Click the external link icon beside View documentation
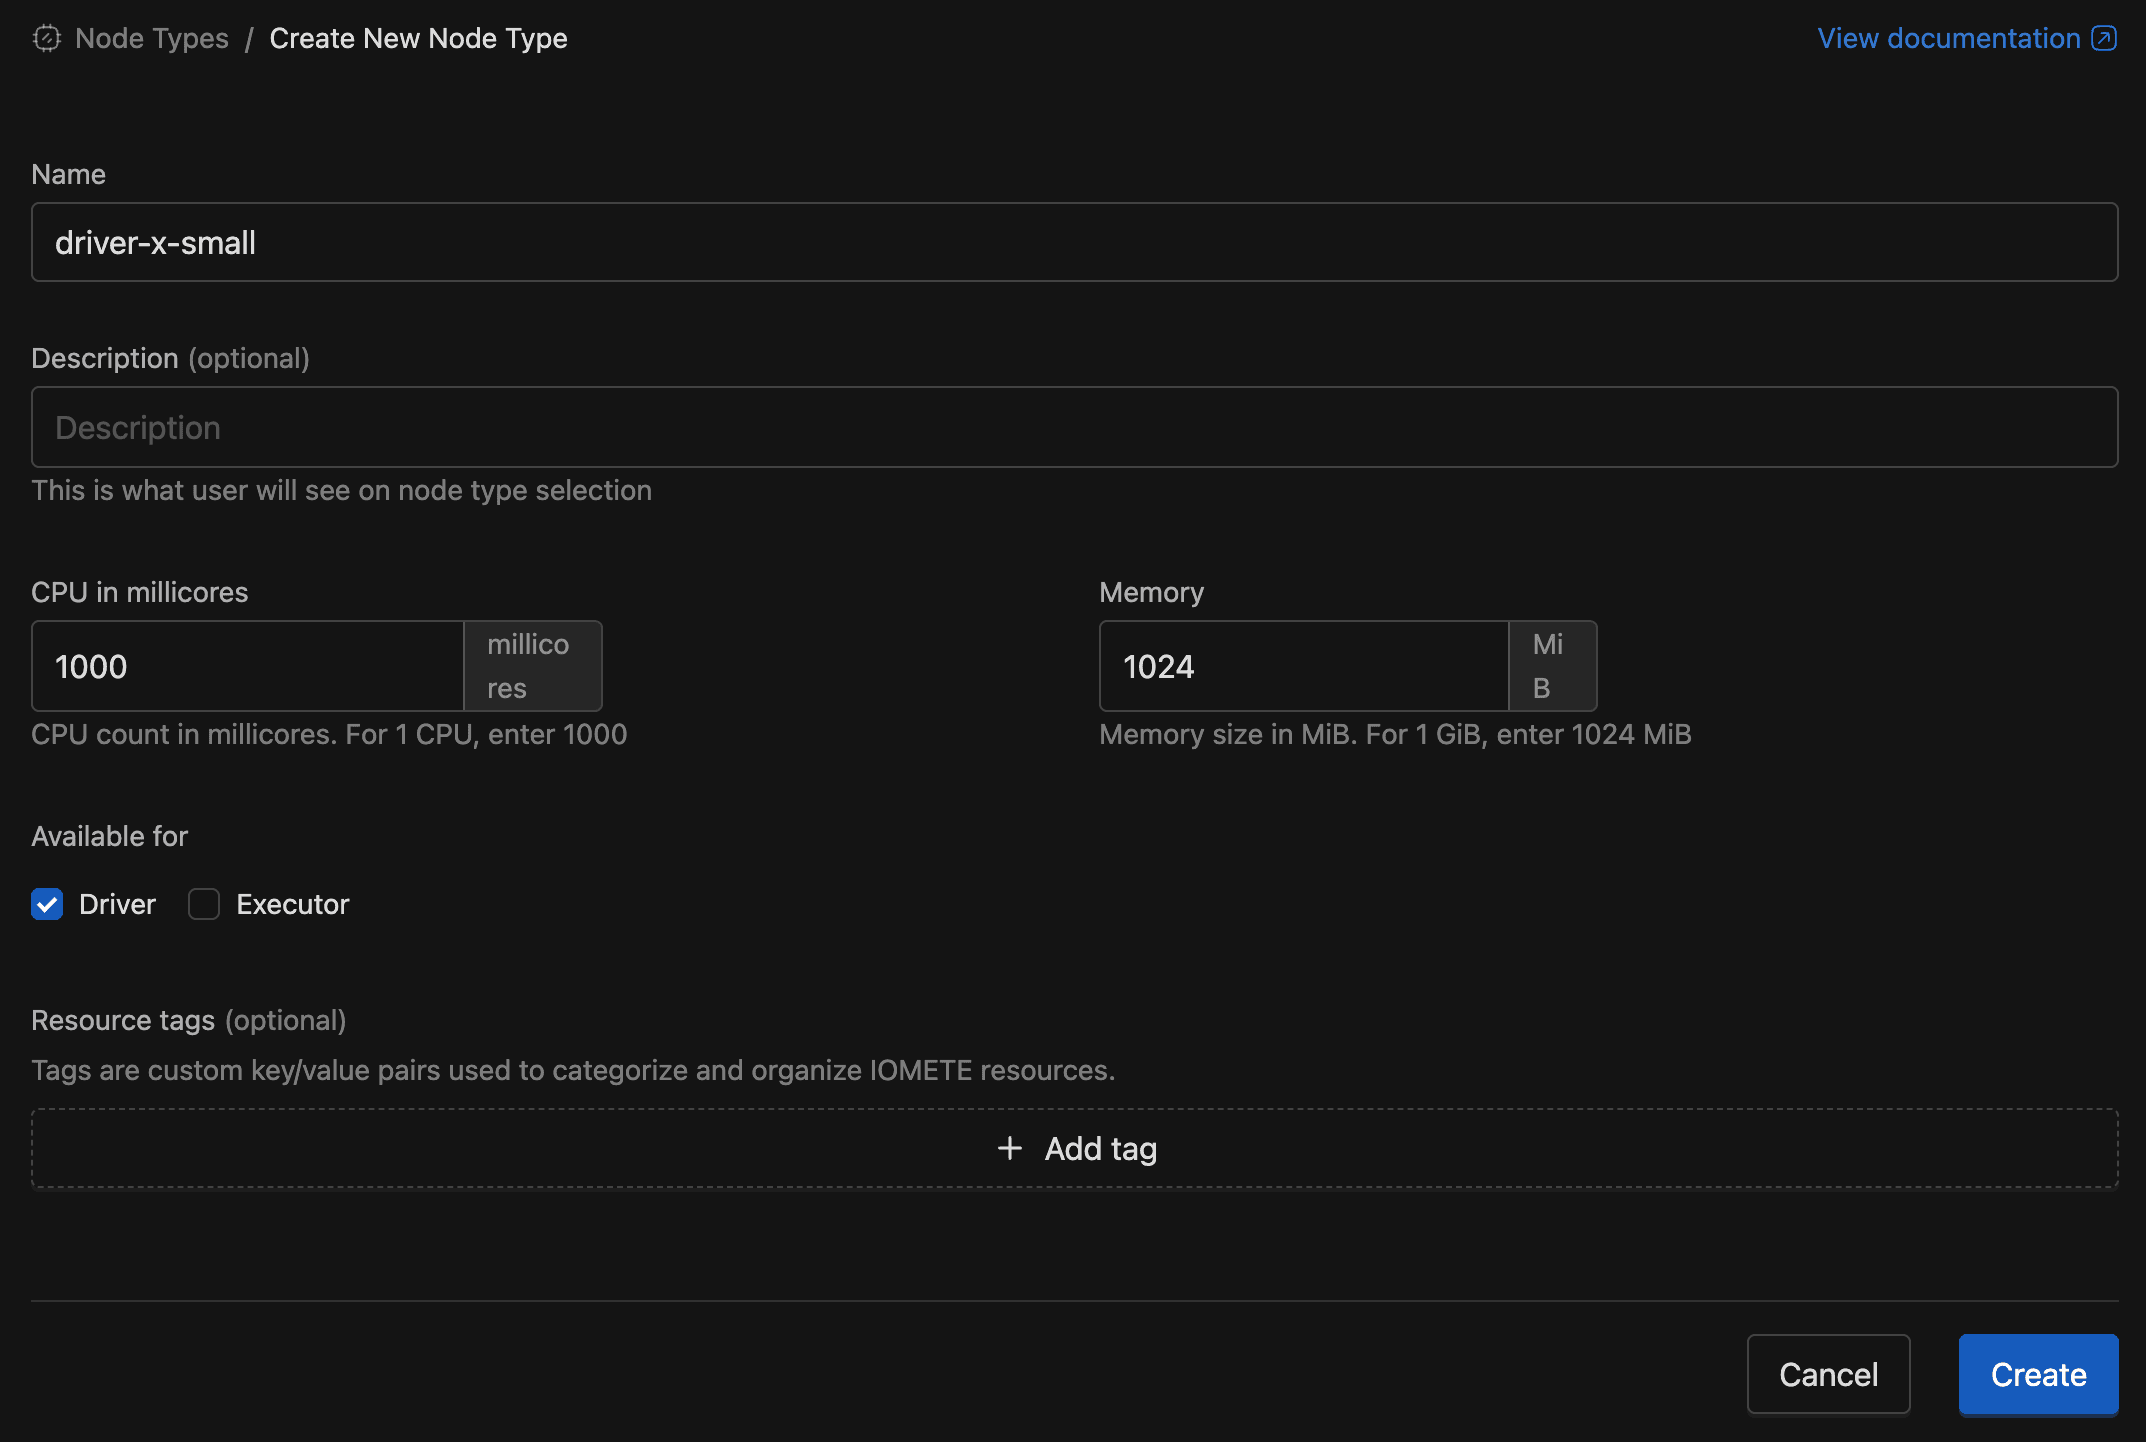Image resolution: width=2146 pixels, height=1442 pixels. (x=2104, y=38)
